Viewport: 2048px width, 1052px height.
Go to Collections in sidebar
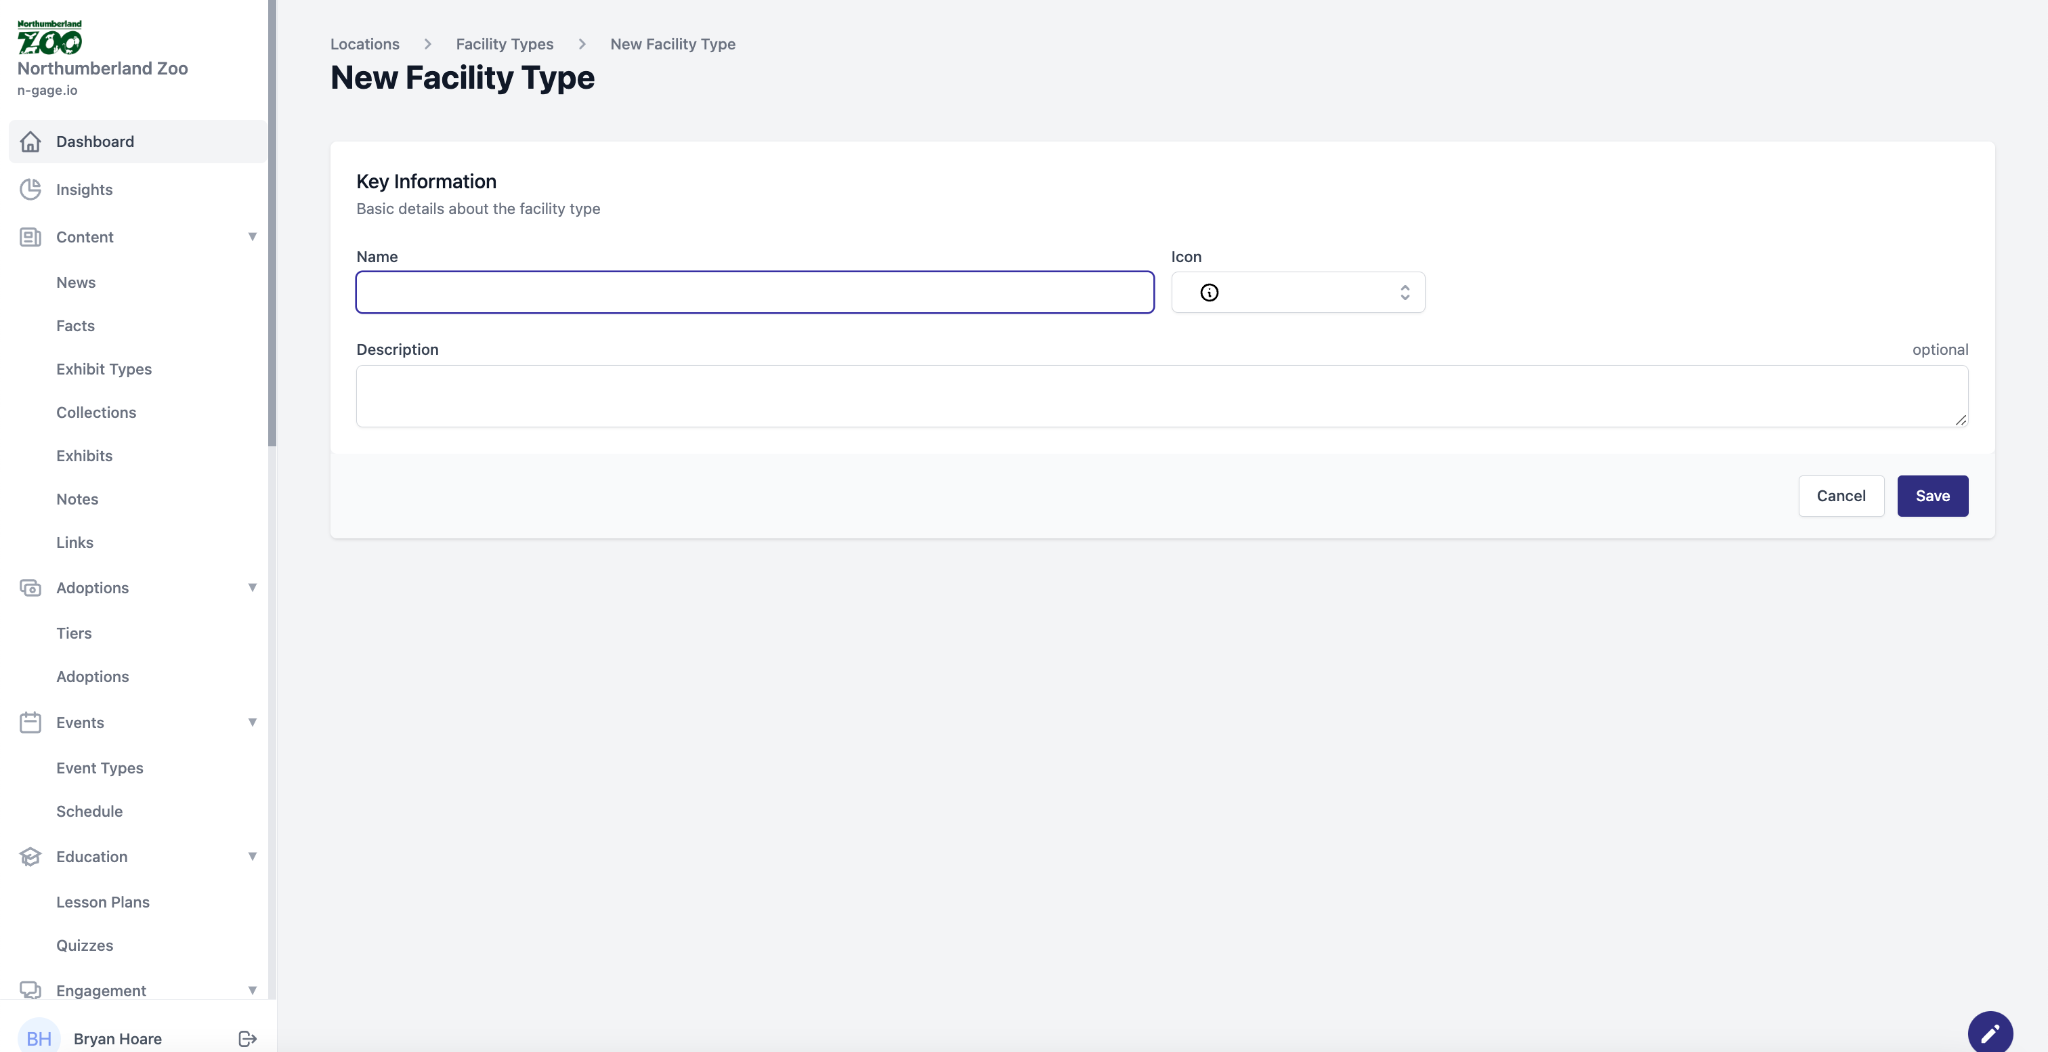96,412
